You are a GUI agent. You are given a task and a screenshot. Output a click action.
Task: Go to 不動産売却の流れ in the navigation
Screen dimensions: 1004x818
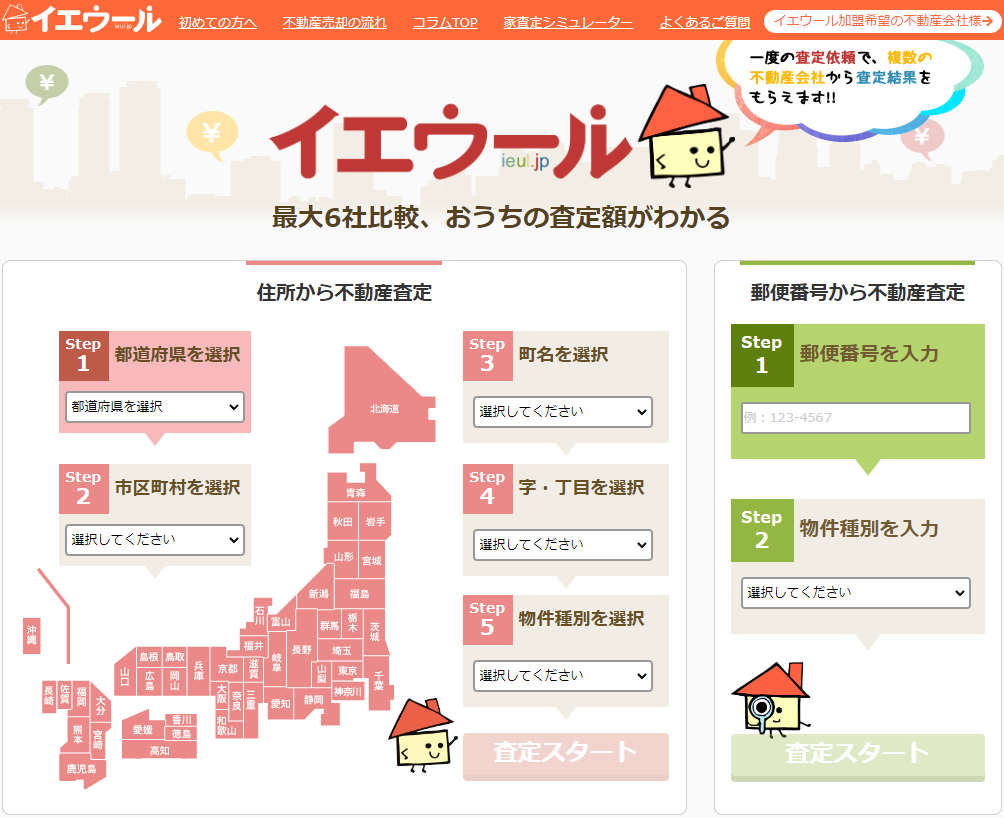tap(335, 22)
